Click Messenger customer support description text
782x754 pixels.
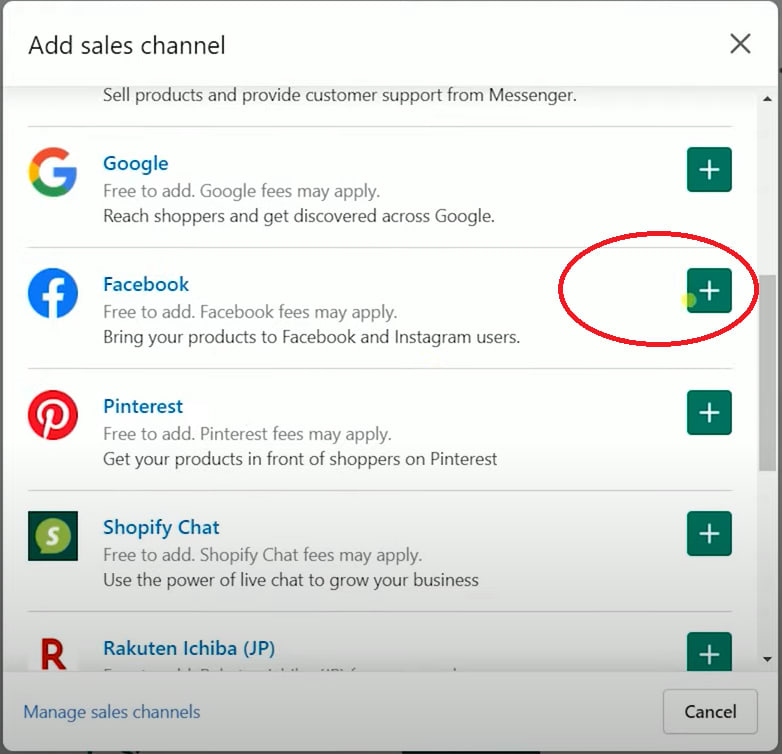pyautogui.click(x=340, y=95)
